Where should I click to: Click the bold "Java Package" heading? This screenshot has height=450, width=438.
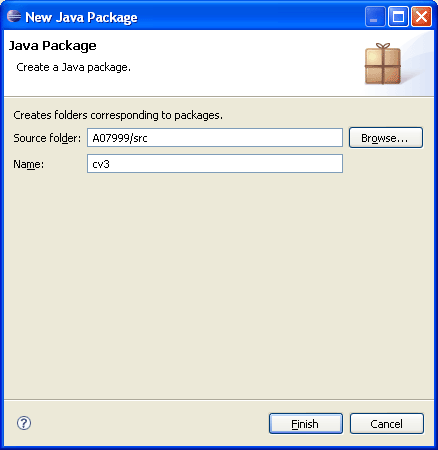point(53,46)
